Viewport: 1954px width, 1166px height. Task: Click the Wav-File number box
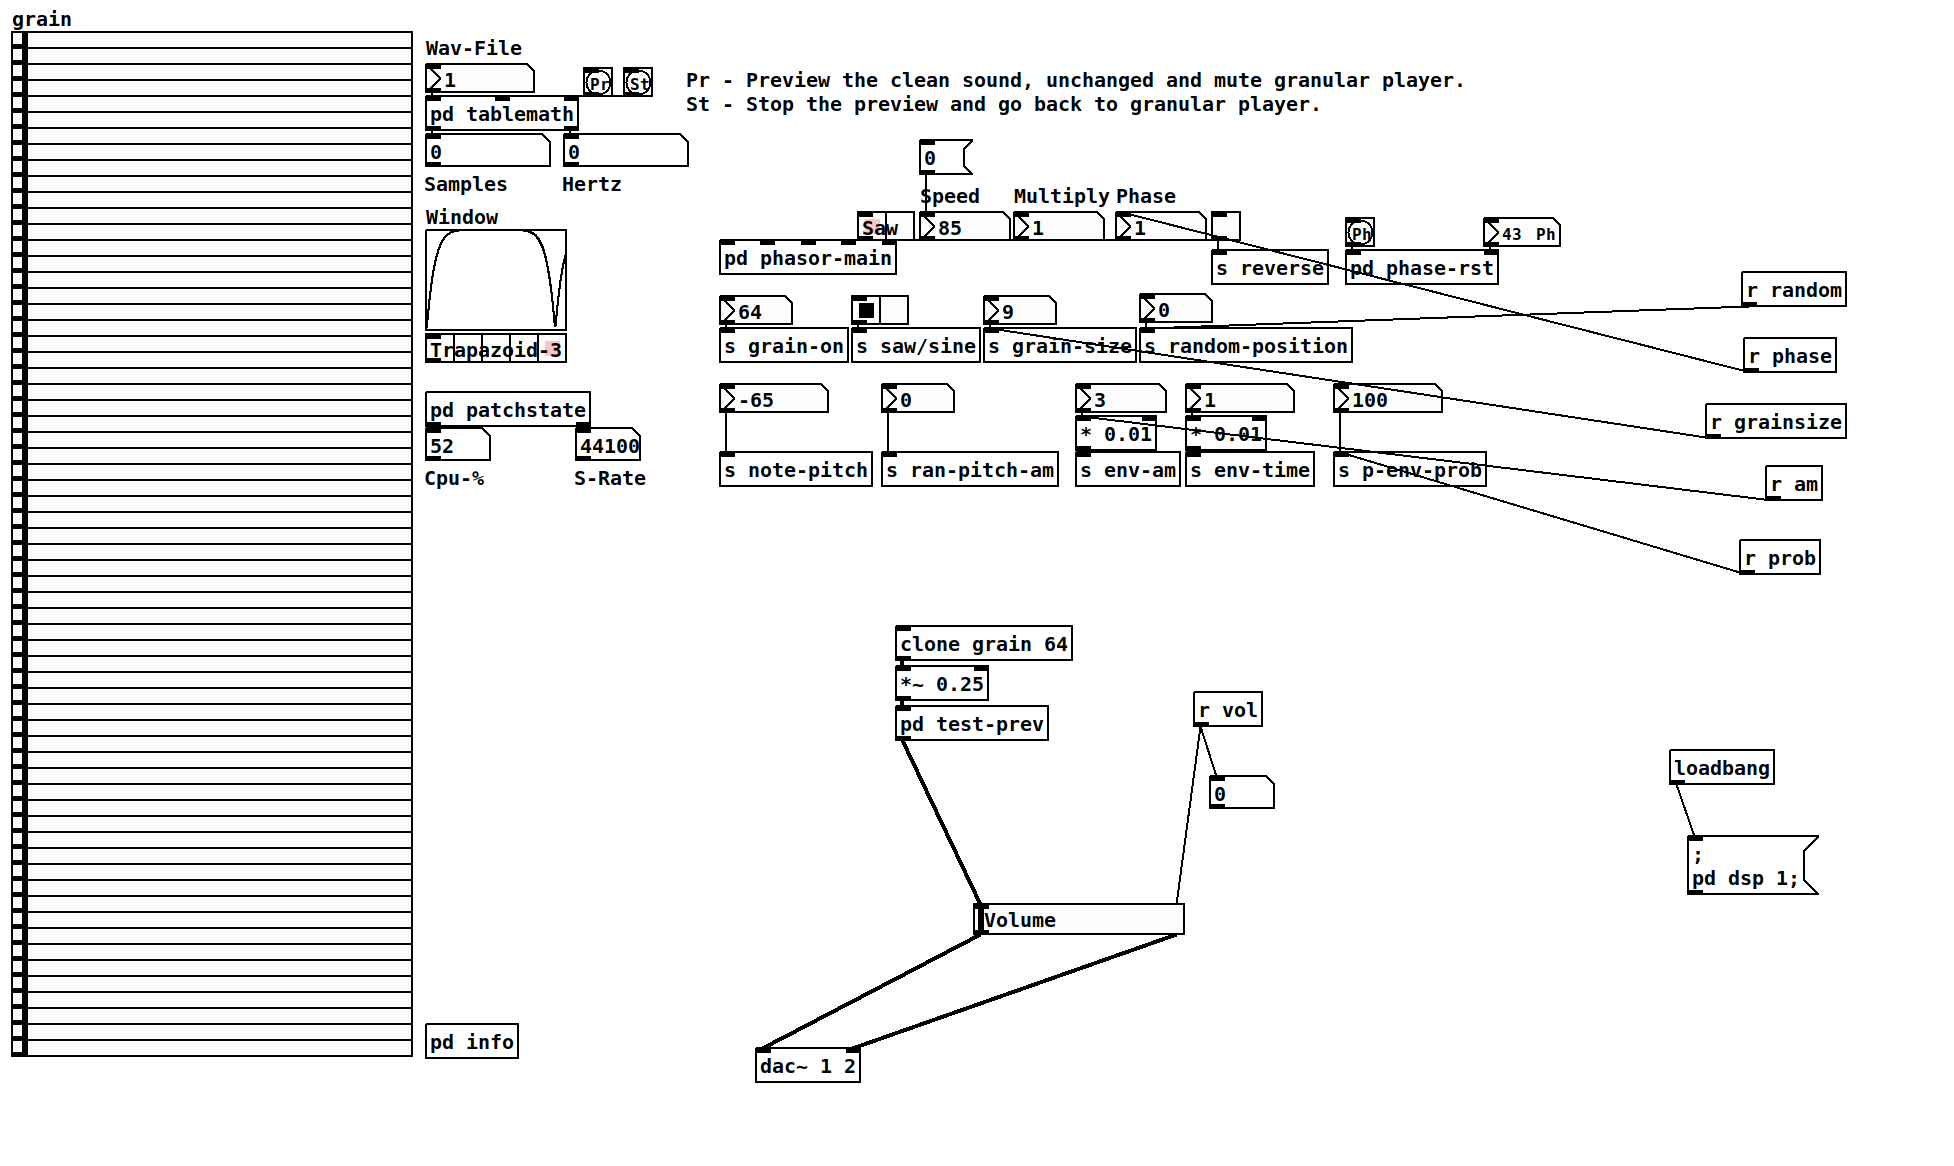(480, 80)
